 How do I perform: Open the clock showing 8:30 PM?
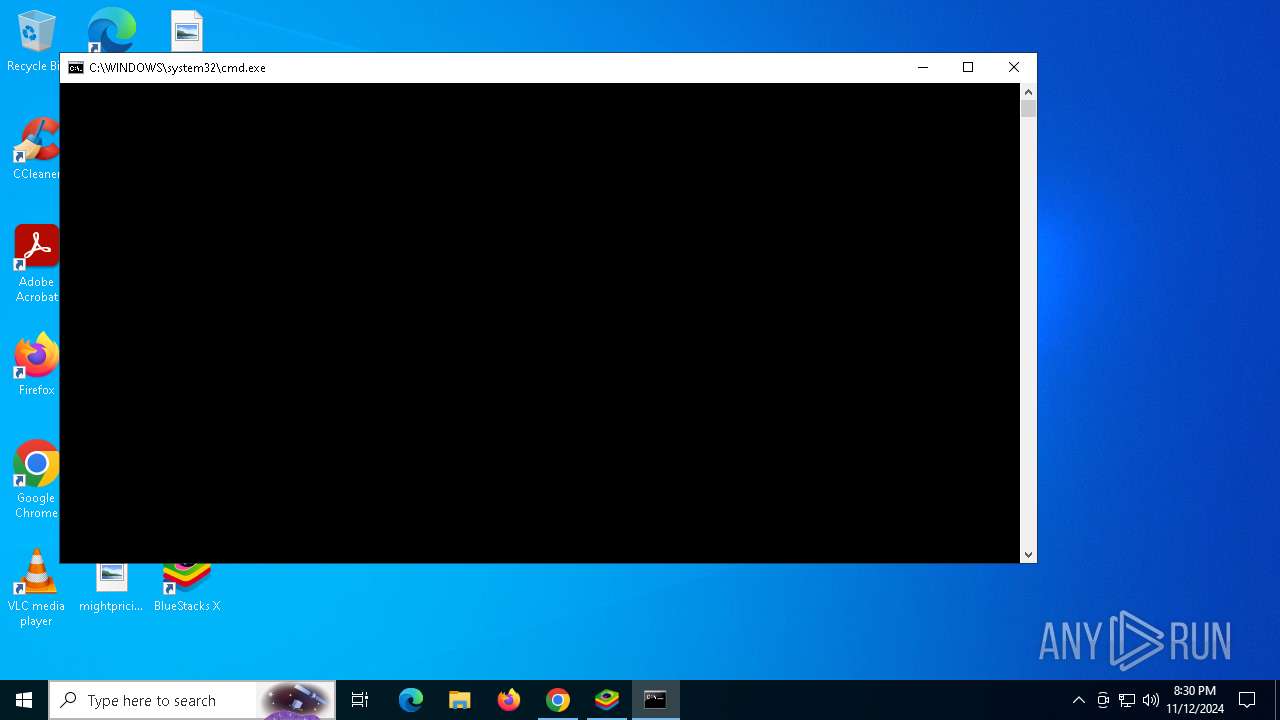point(1195,700)
